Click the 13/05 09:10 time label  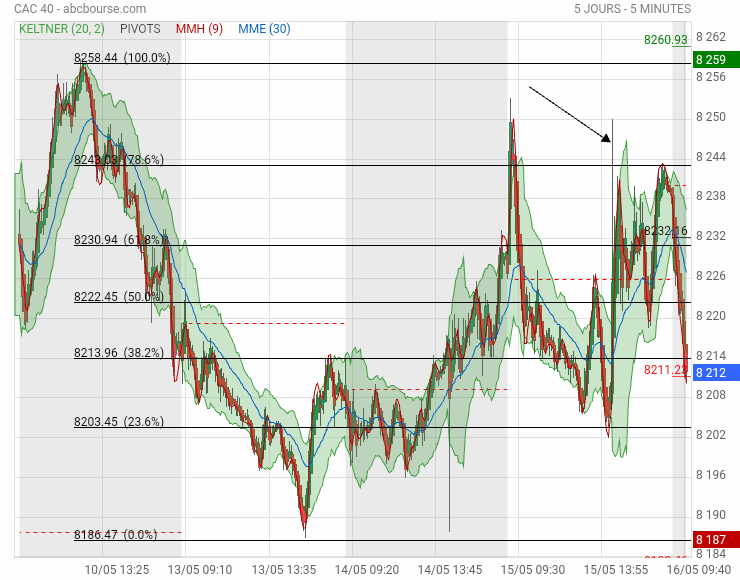(200, 570)
